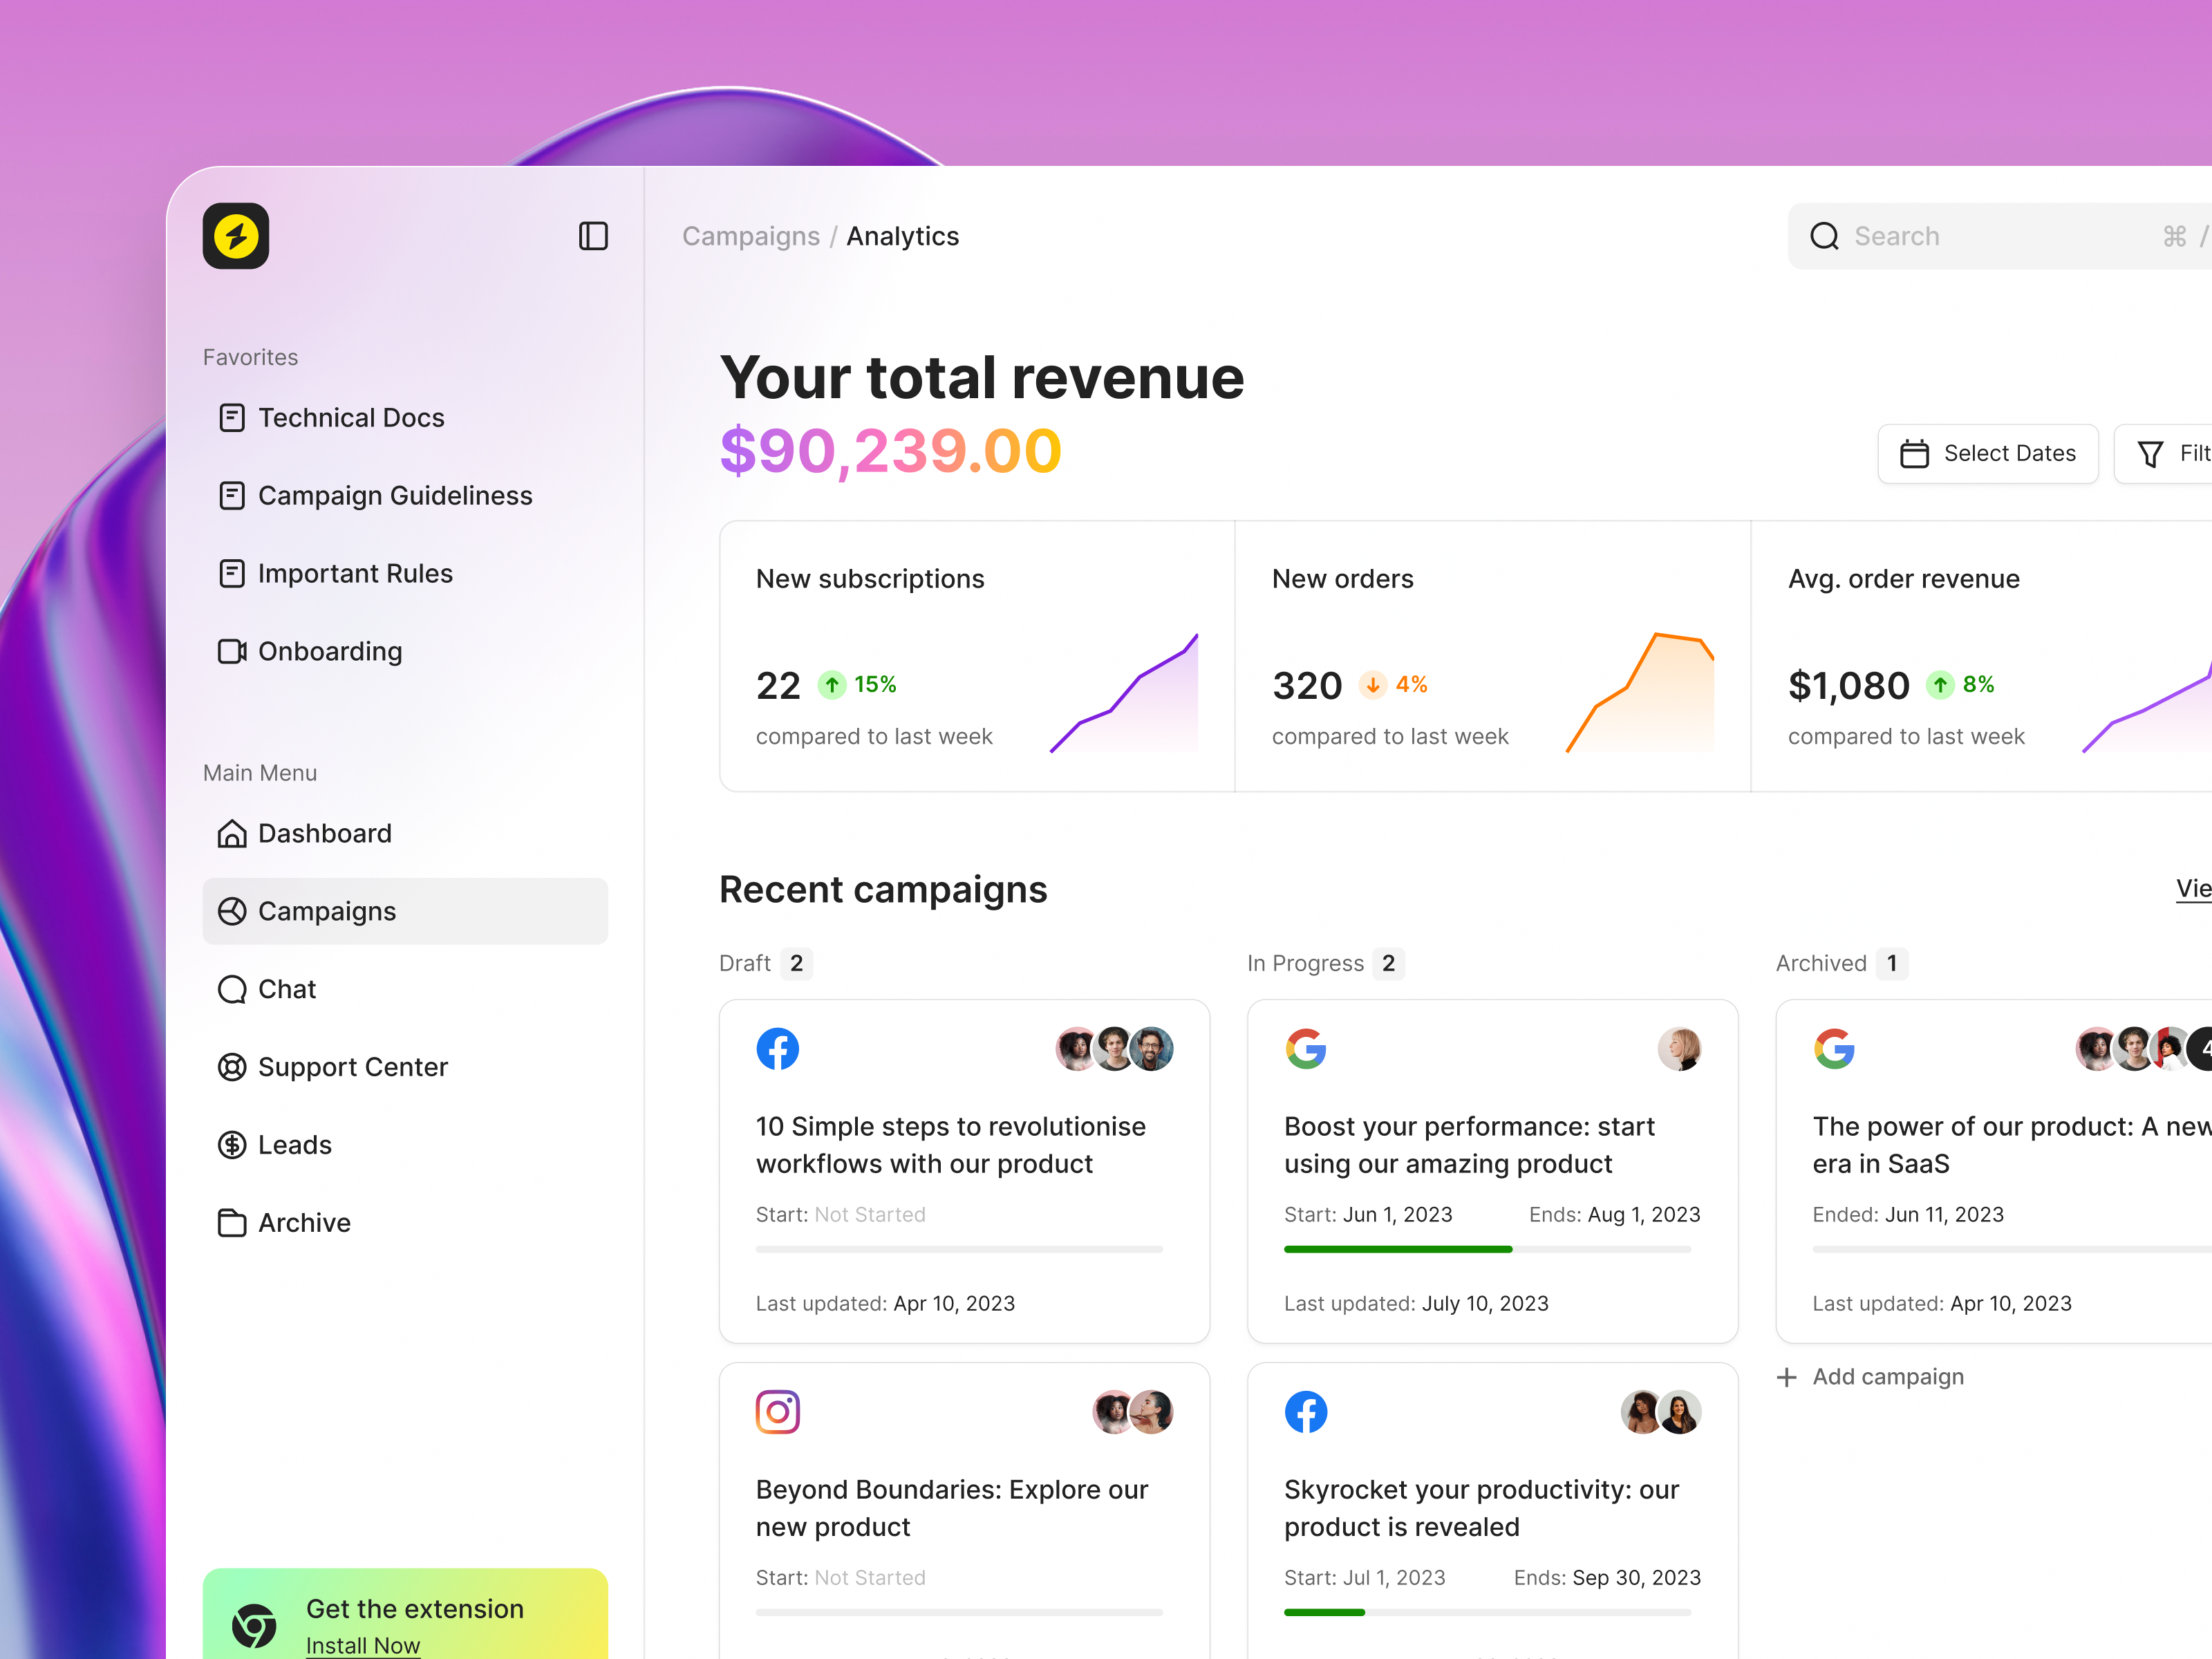Expand the Draft campaigns count badge
Viewport: 2212px width, 1659px height.
pos(797,963)
